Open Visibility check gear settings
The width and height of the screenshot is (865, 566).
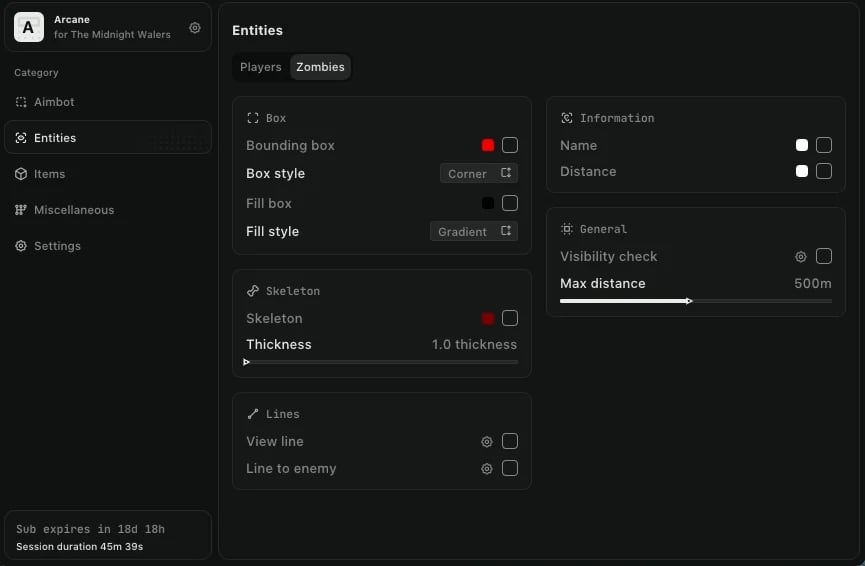pyautogui.click(x=801, y=257)
